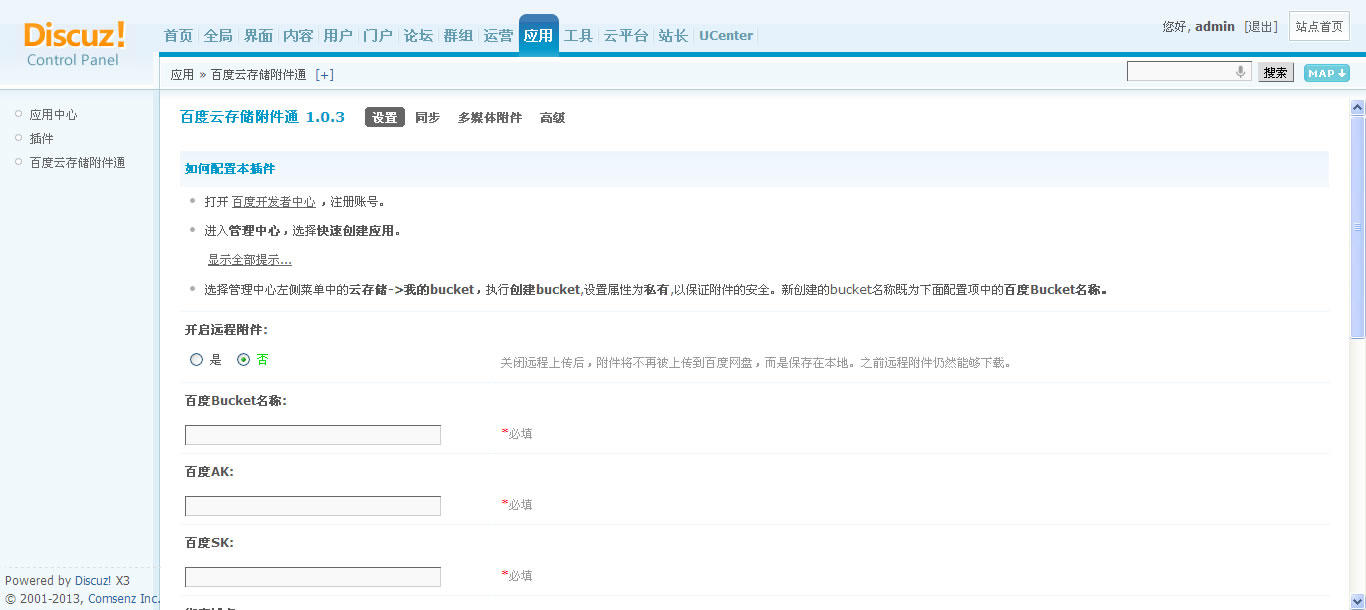The width and height of the screenshot is (1366, 610).
Task: Click the 百度SK input field
Action: (x=313, y=577)
